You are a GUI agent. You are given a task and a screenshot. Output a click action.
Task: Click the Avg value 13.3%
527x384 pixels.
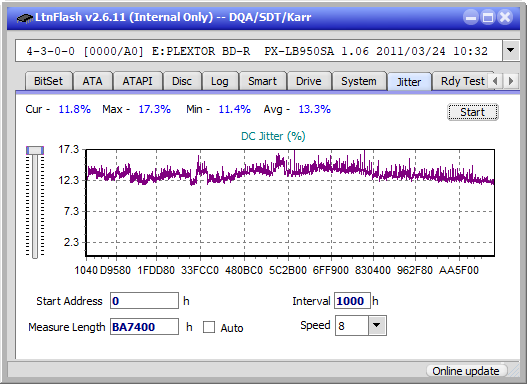point(315,109)
